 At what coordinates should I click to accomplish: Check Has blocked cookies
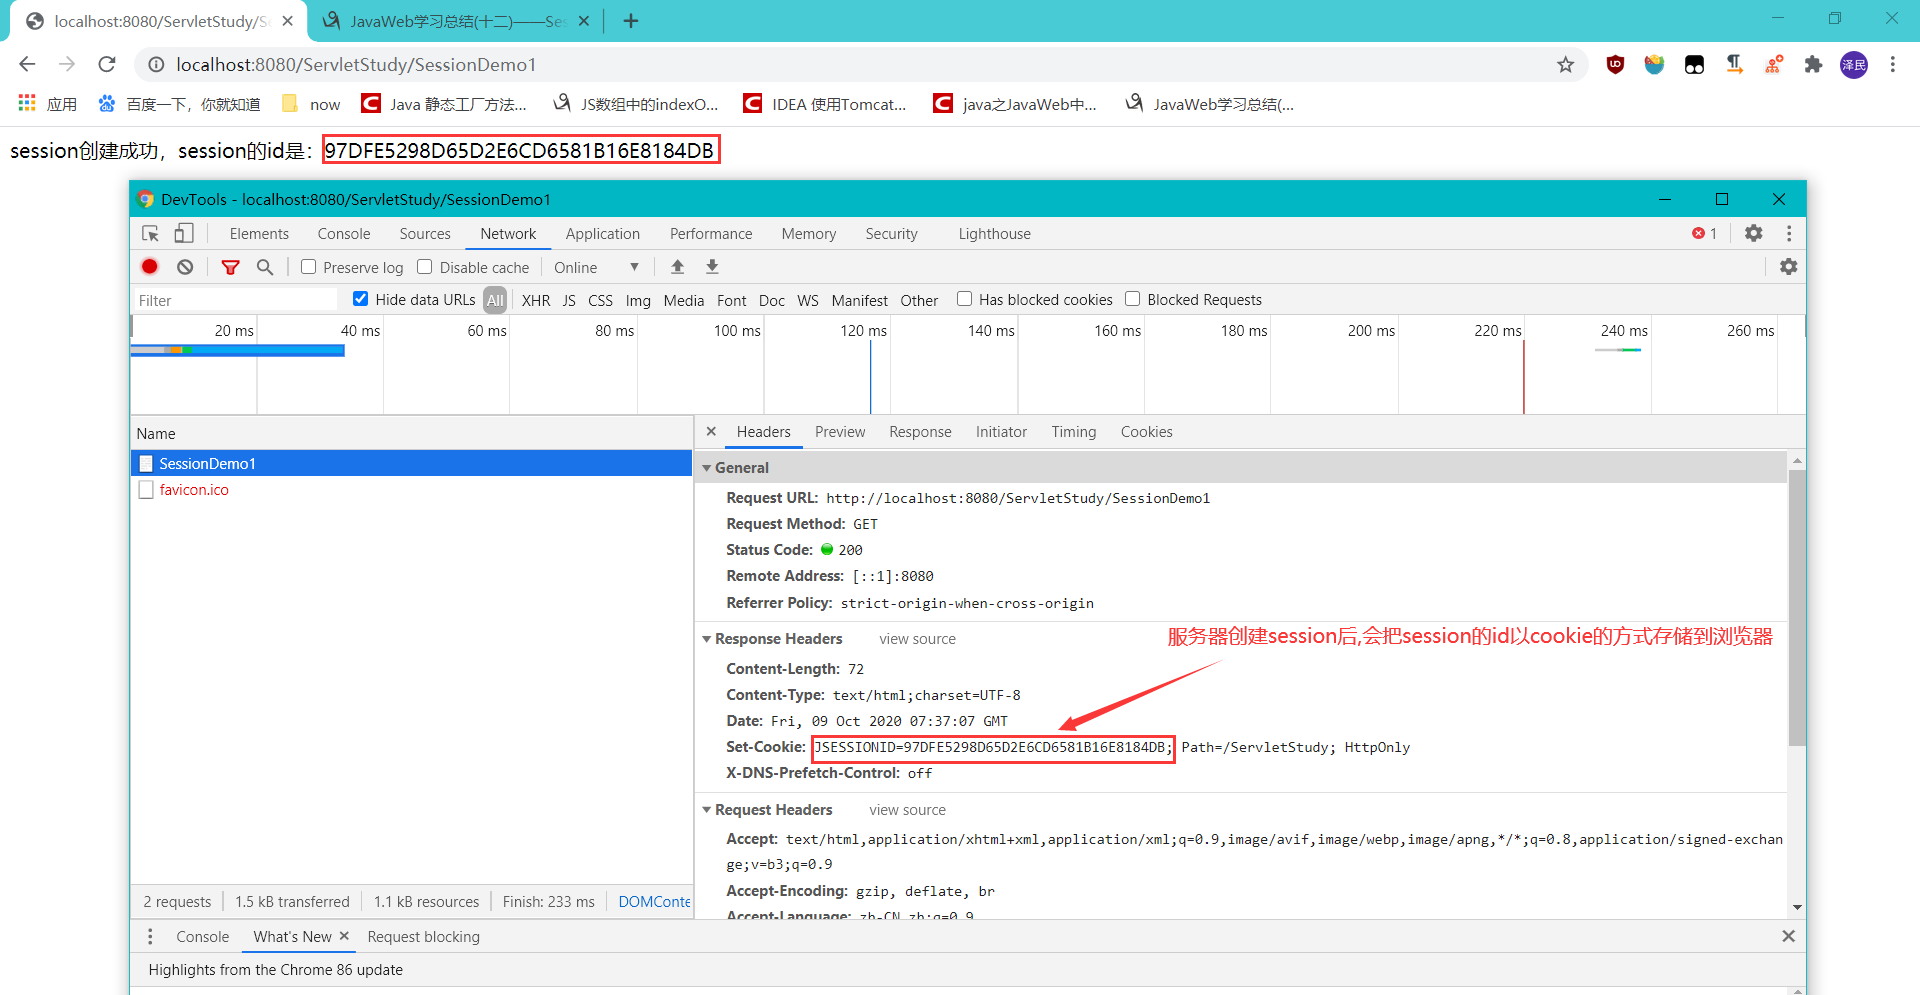(965, 299)
